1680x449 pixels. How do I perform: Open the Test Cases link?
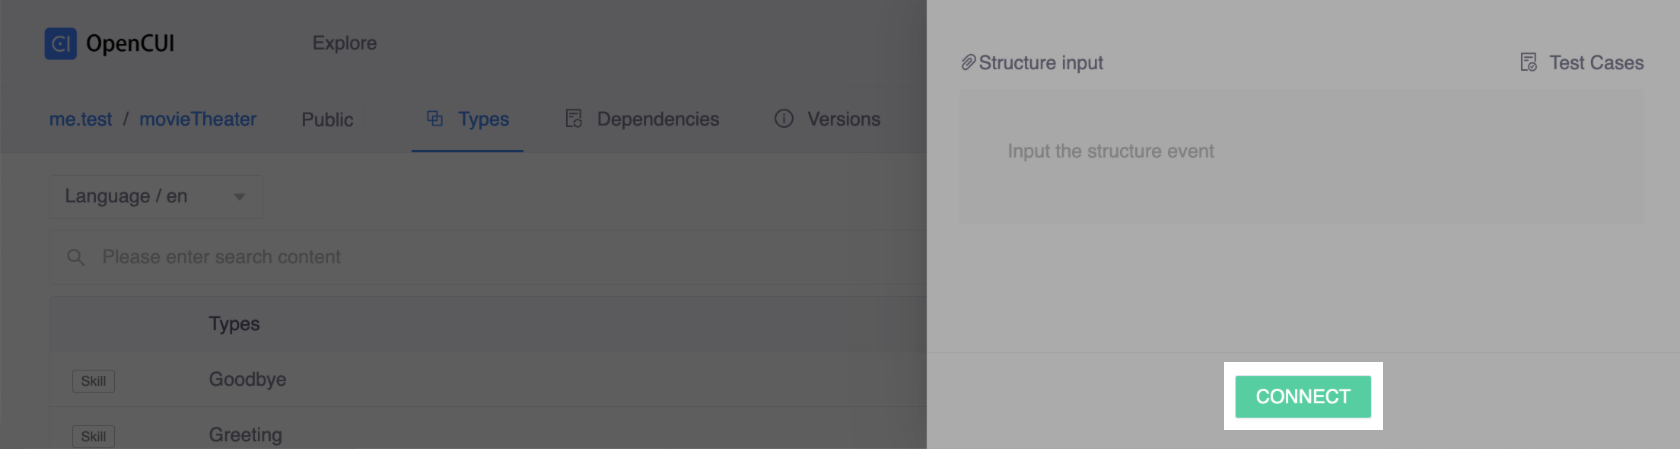coord(1595,63)
